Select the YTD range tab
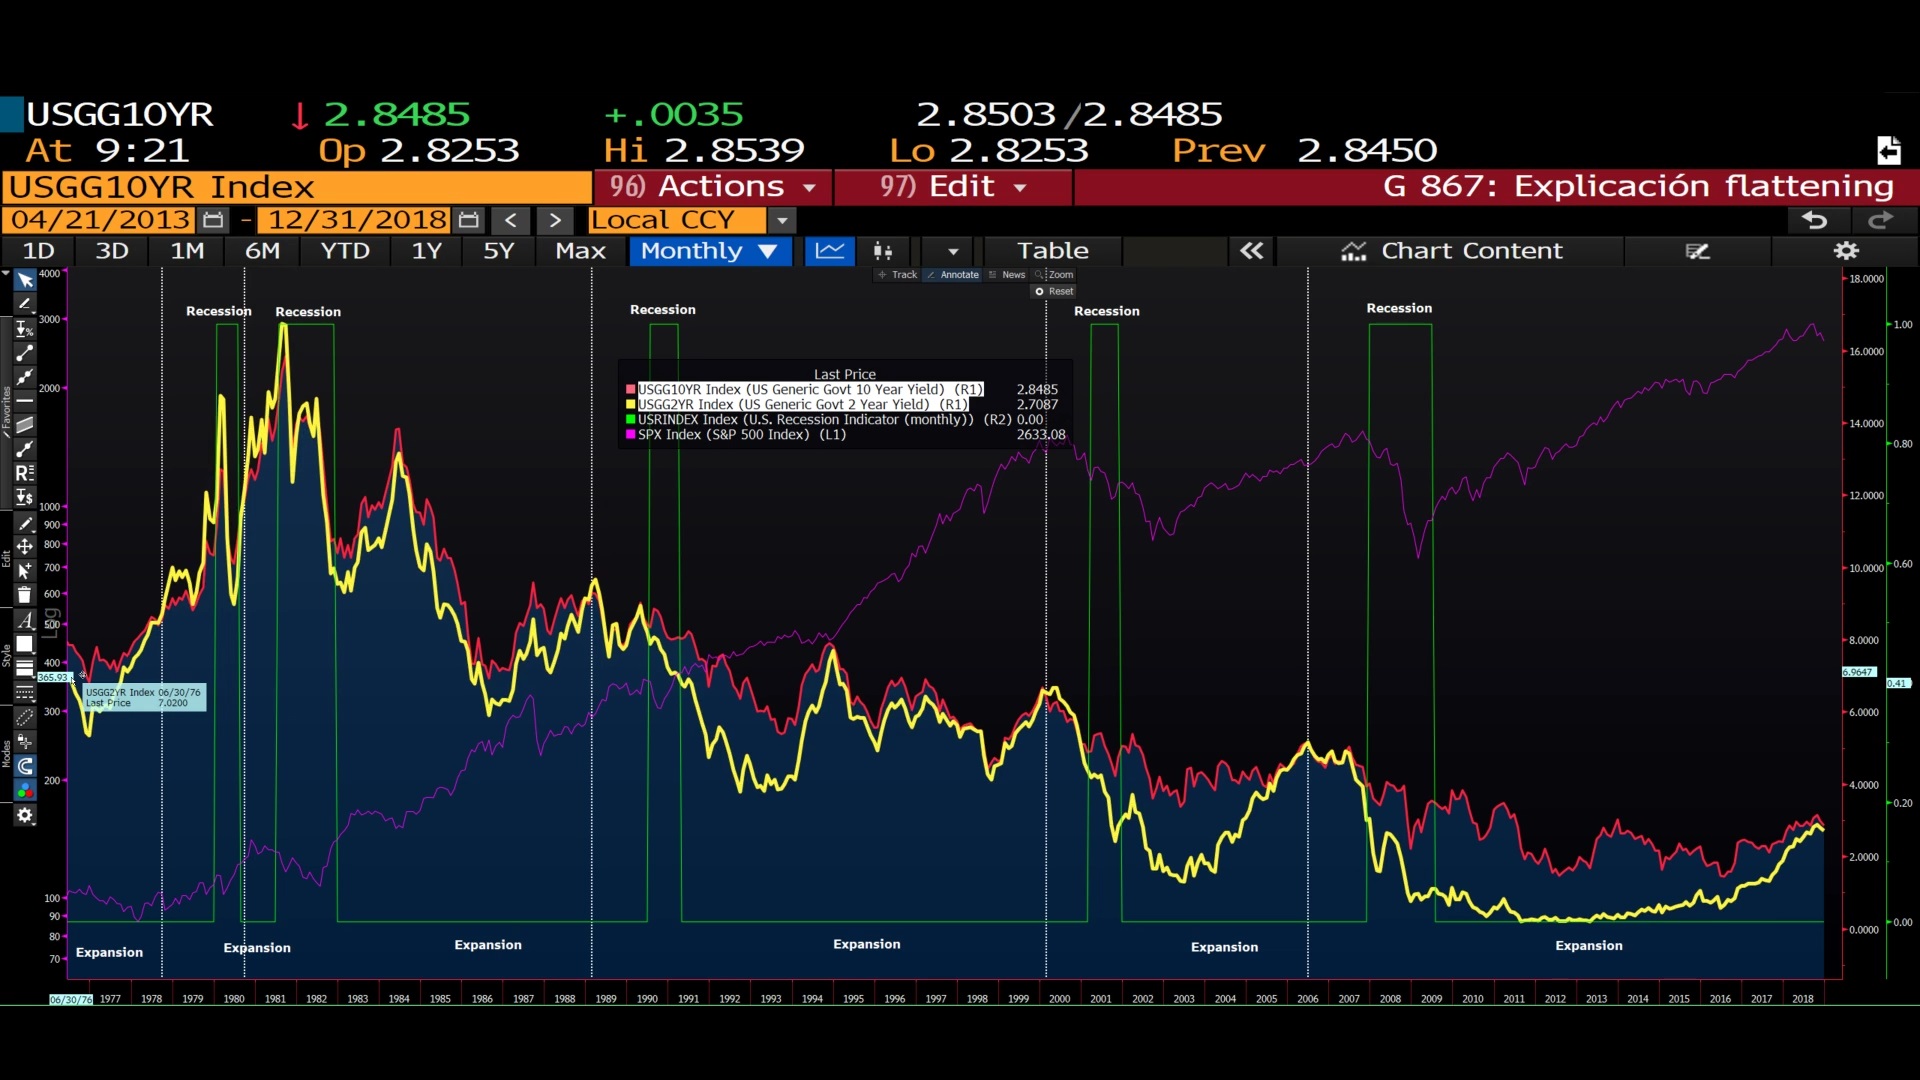 345,251
